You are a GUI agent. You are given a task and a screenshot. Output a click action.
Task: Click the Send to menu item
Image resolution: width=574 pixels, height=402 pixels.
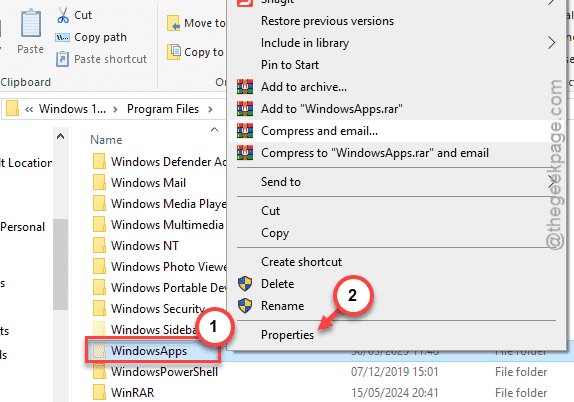click(281, 182)
